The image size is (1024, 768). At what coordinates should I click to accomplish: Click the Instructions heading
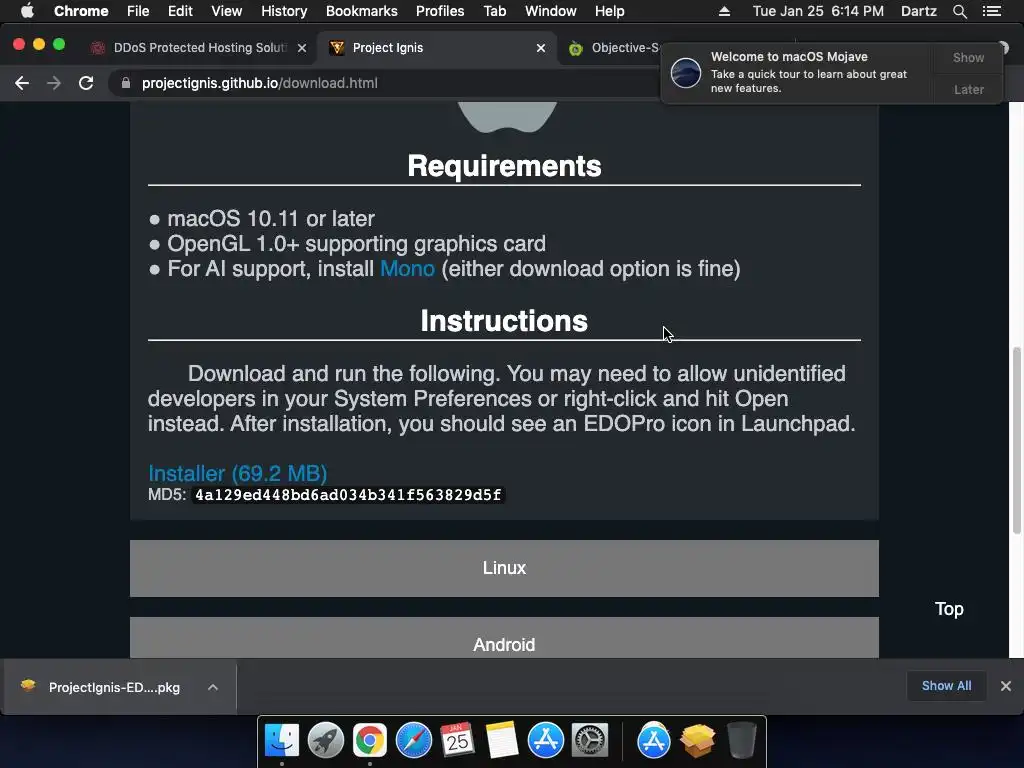click(504, 321)
